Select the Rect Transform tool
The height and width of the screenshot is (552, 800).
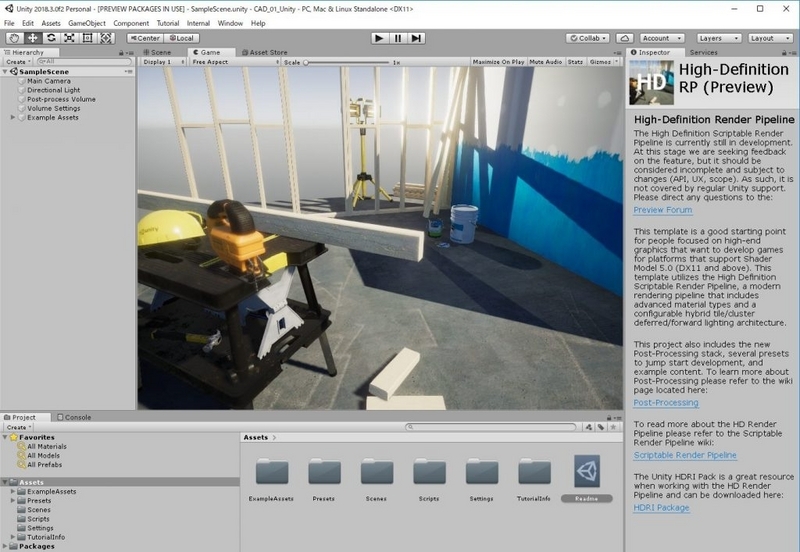(87, 38)
